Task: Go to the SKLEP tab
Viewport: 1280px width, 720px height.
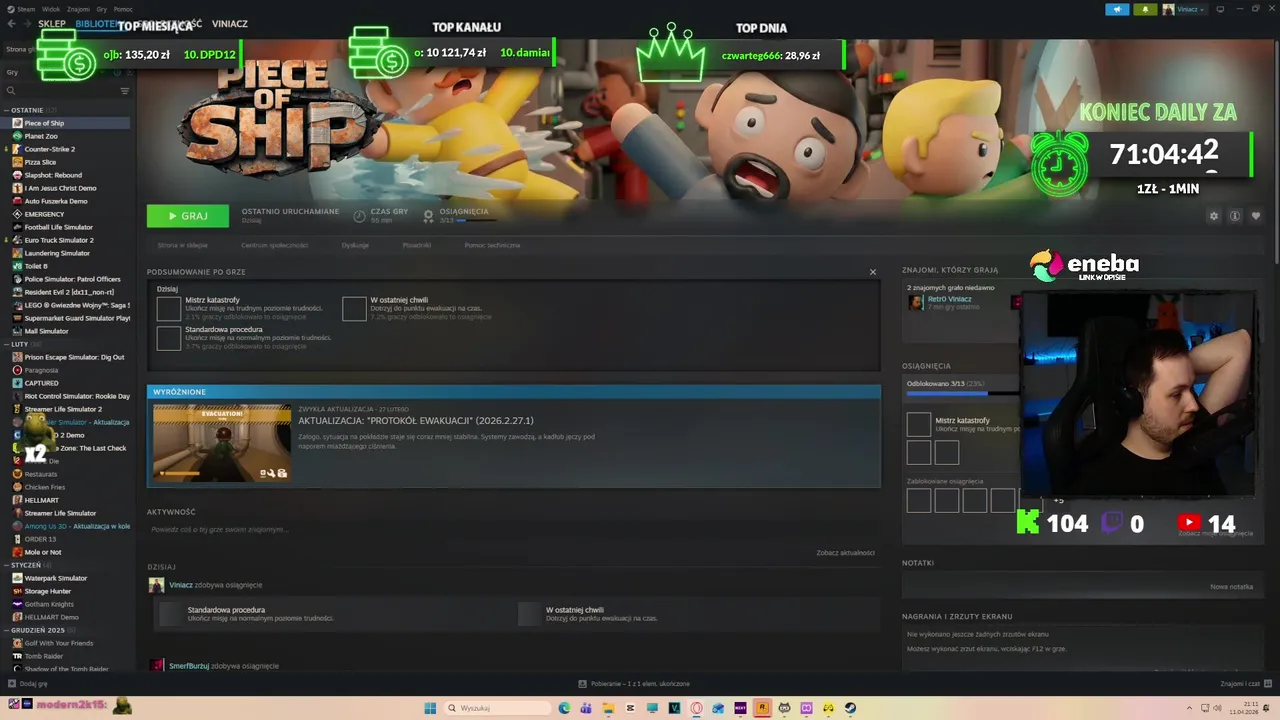Action: pyautogui.click(x=52, y=24)
